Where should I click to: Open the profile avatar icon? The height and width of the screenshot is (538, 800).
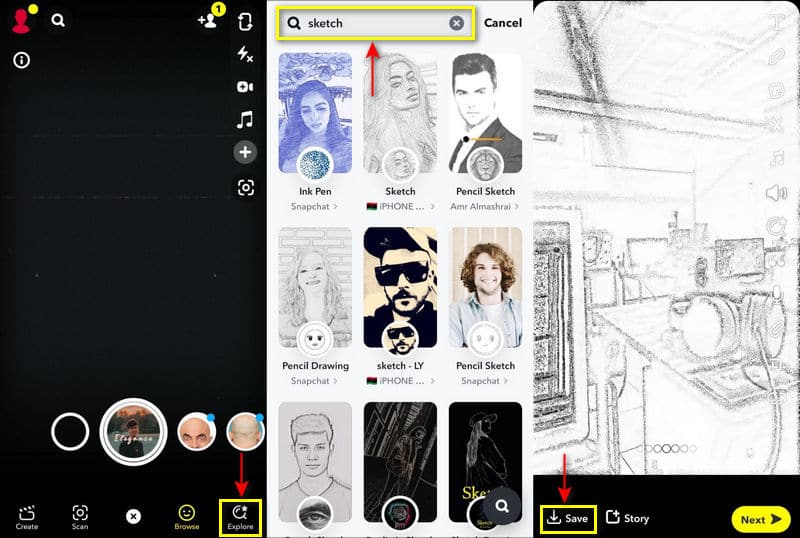pos(21,21)
